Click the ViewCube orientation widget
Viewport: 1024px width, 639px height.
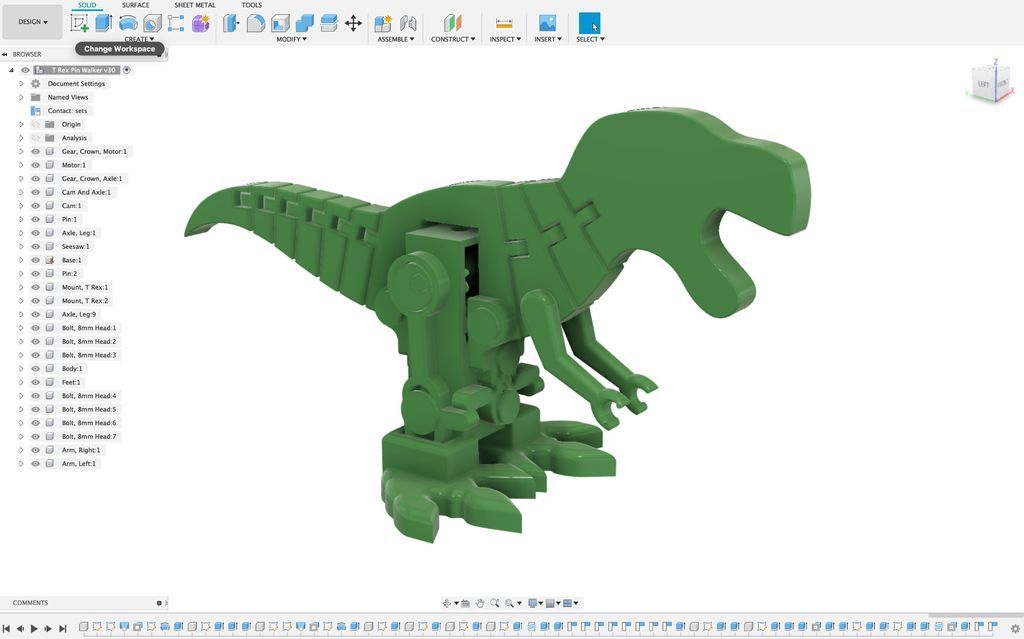coord(991,82)
